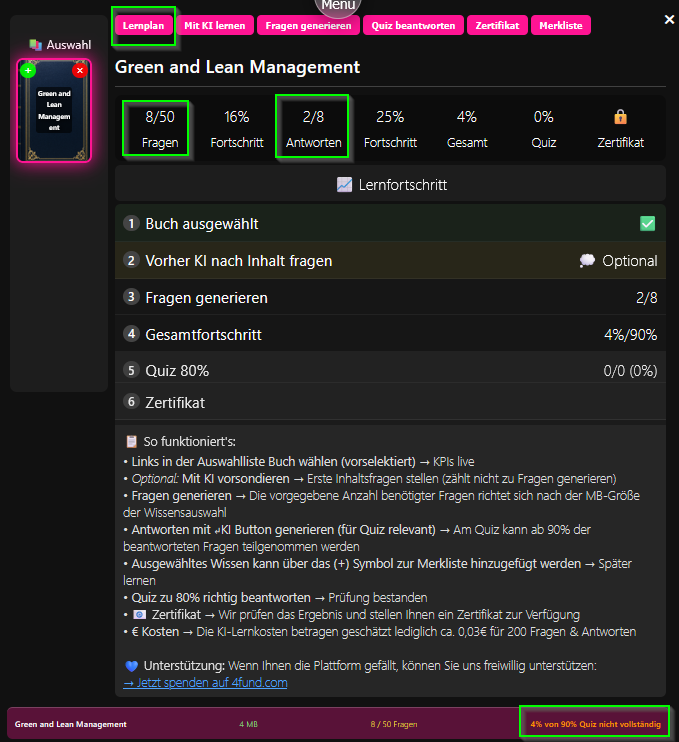Follow the Jetzt spenden auf 4fund.com link
679x742 pixels.
205,683
